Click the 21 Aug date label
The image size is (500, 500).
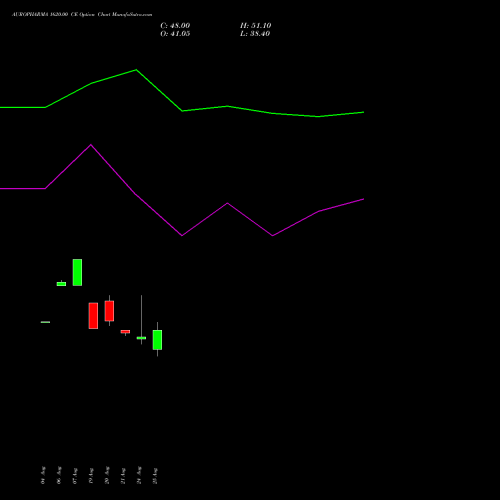click(123, 475)
